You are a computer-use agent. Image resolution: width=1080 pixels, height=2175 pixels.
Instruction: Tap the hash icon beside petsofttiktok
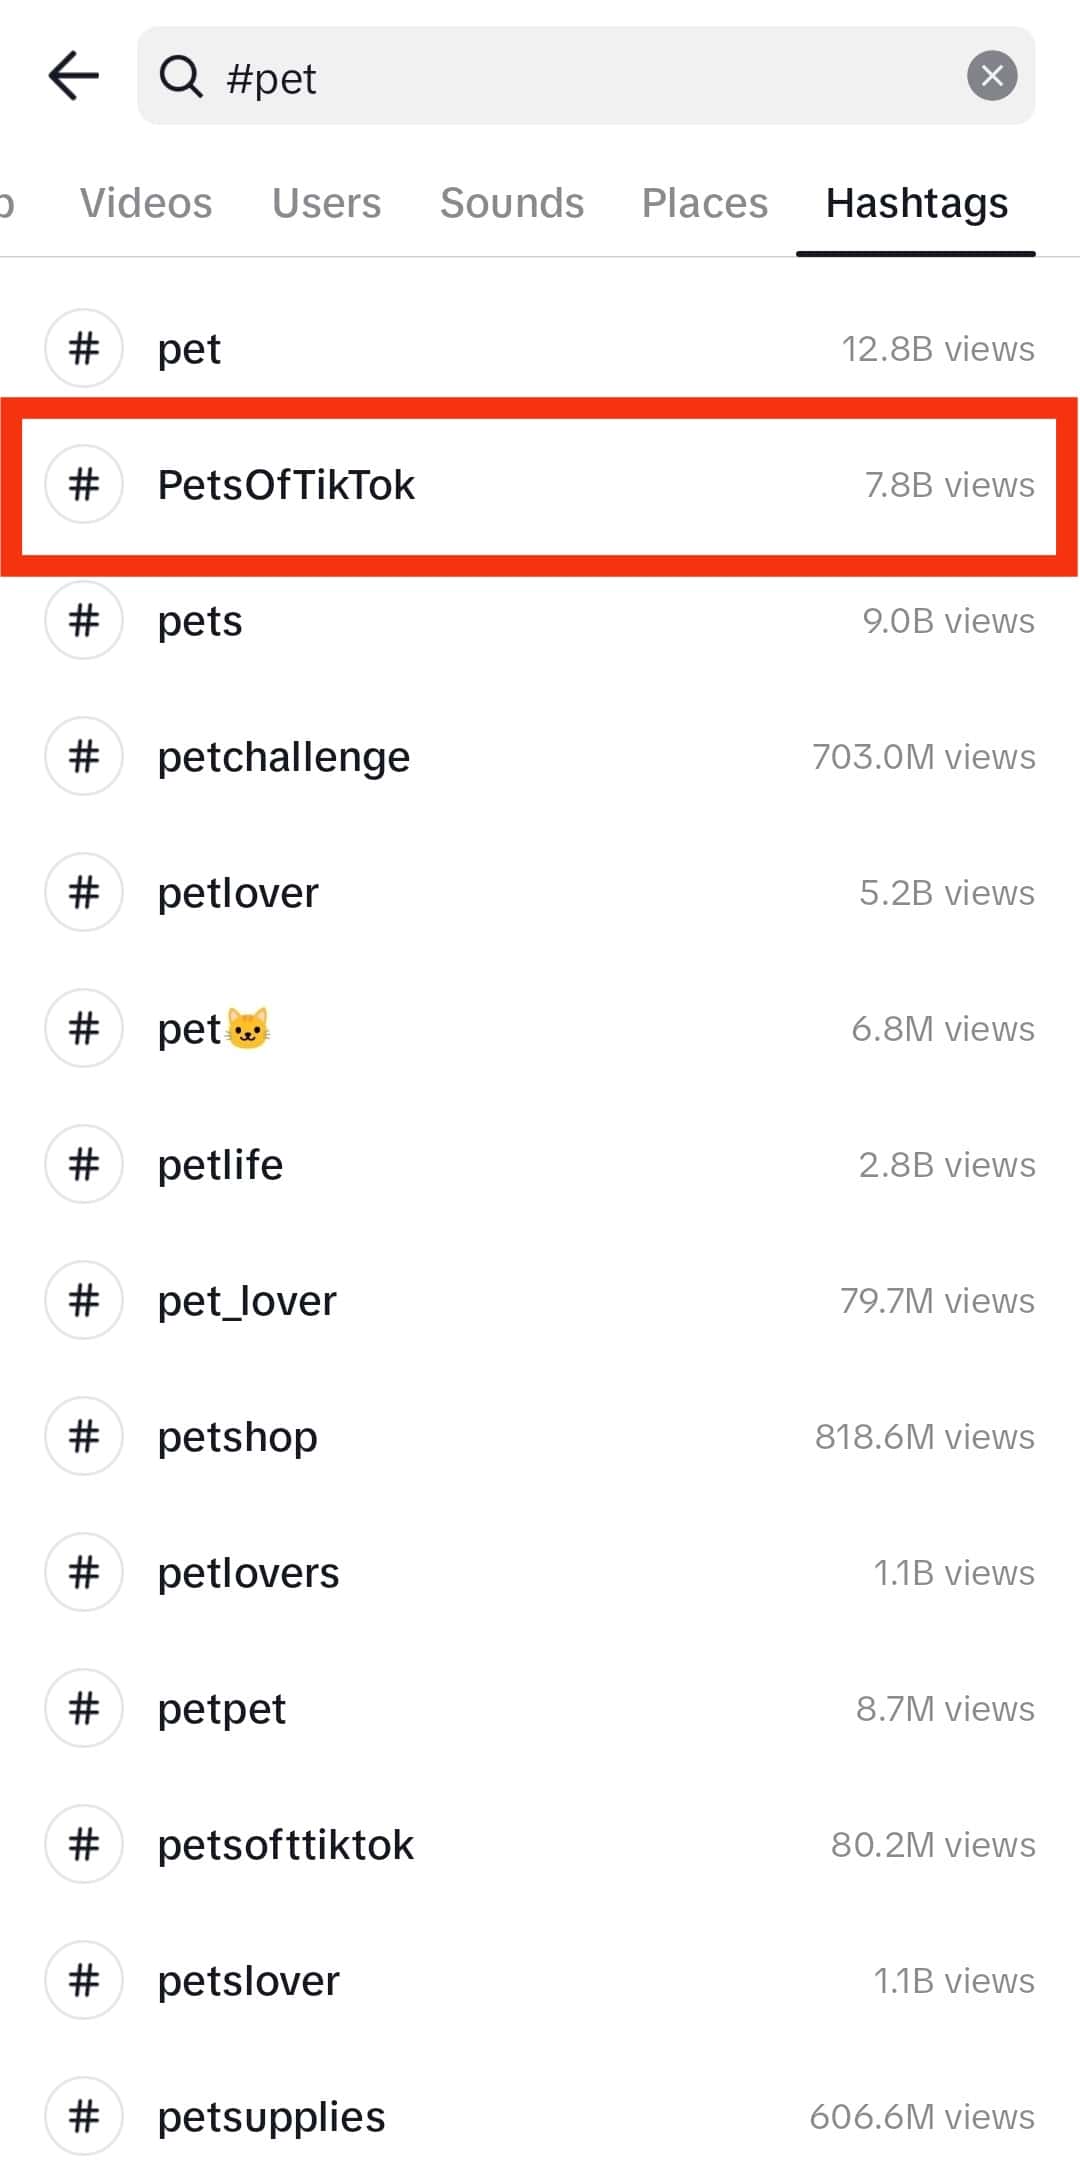(x=84, y=1845)
